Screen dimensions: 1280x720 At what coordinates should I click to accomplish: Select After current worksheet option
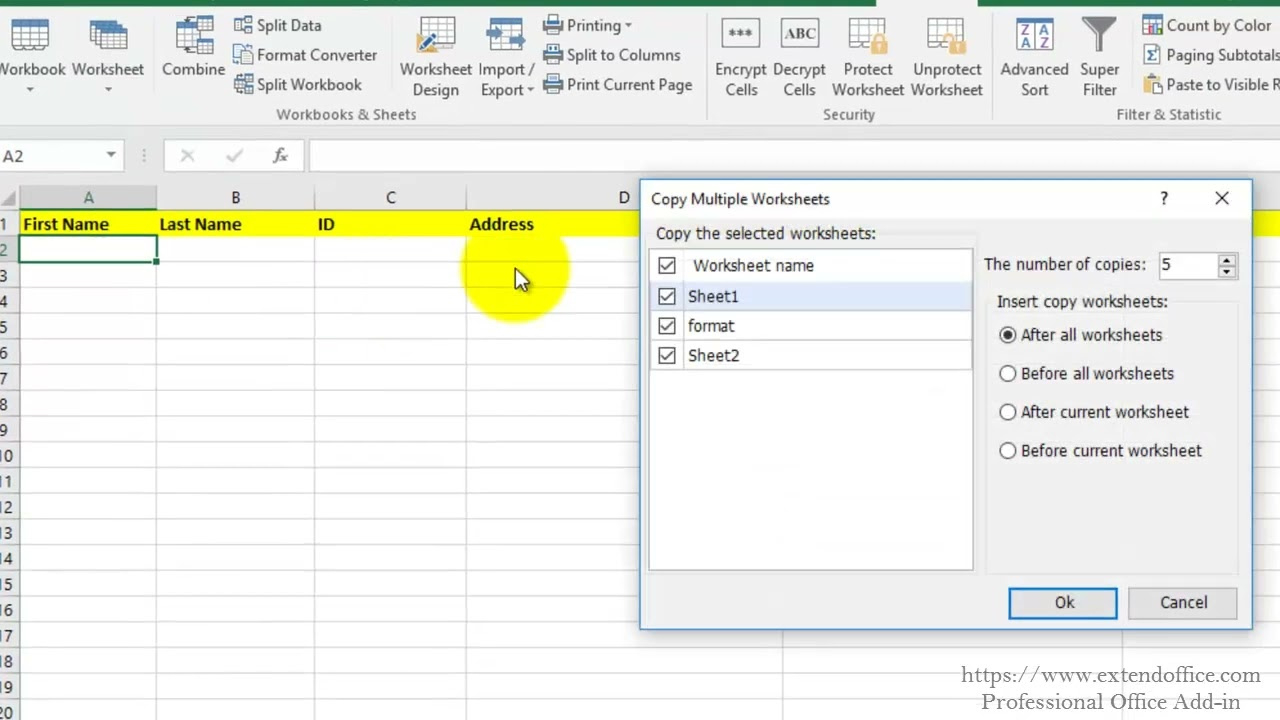[1008, 412]
